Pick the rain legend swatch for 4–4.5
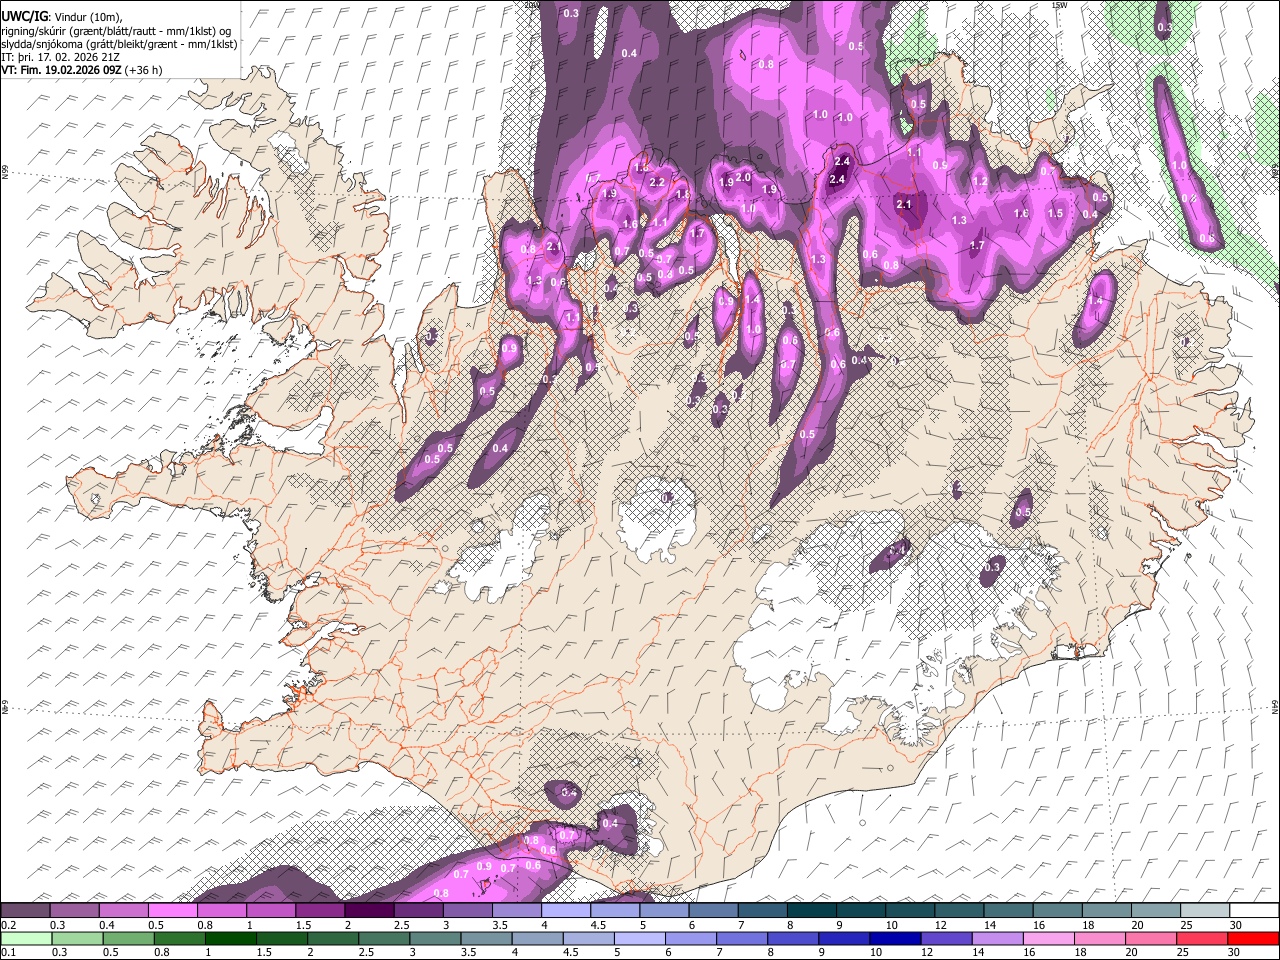 [536, 938]
